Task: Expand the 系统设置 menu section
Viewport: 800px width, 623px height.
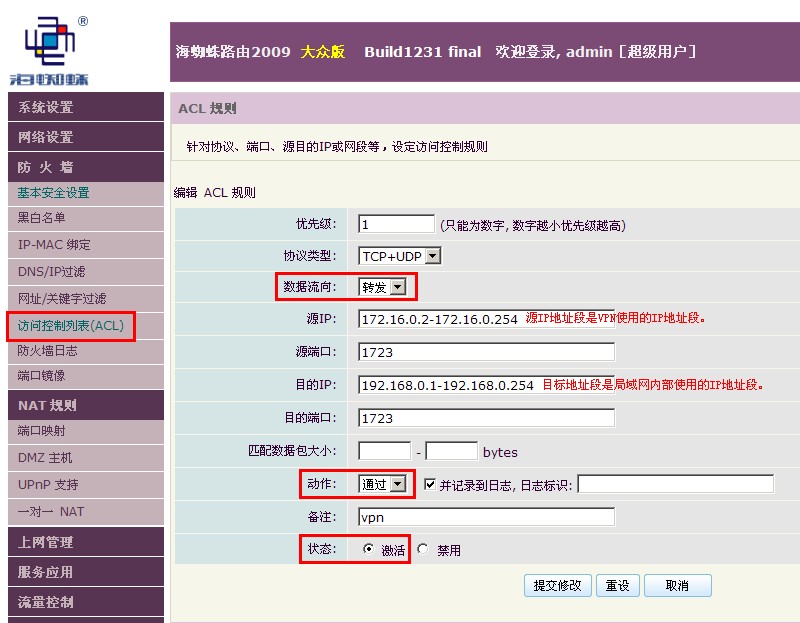Action: tap(86, 107)
